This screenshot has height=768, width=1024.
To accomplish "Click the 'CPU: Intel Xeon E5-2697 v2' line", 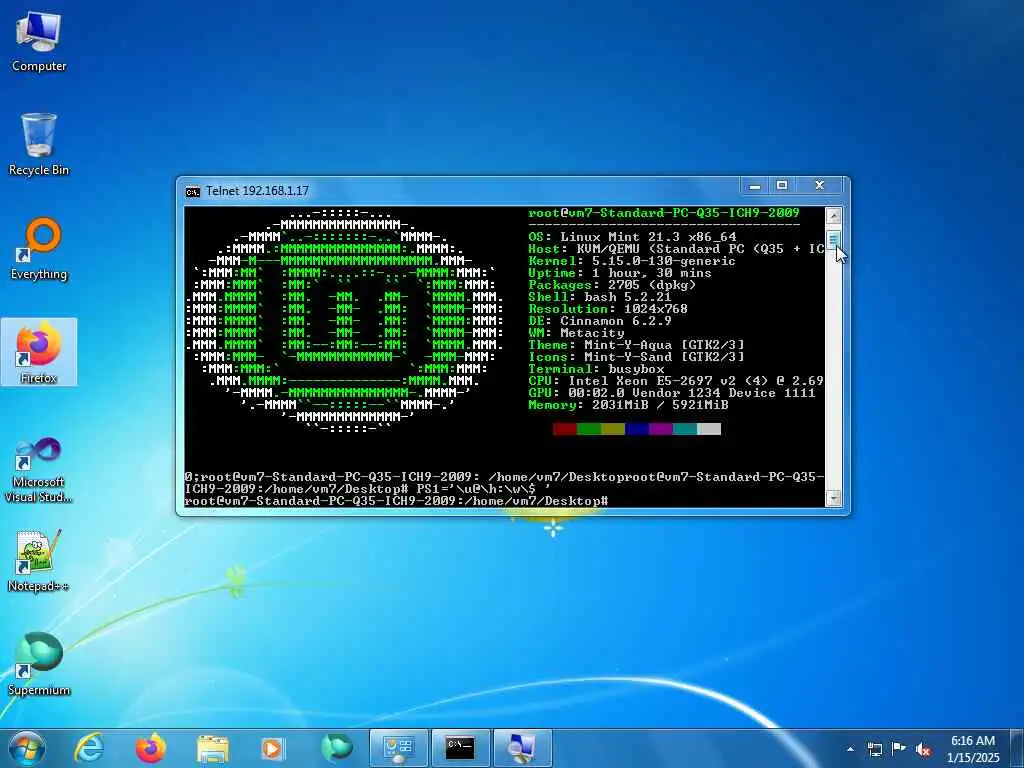I will 676,381.
